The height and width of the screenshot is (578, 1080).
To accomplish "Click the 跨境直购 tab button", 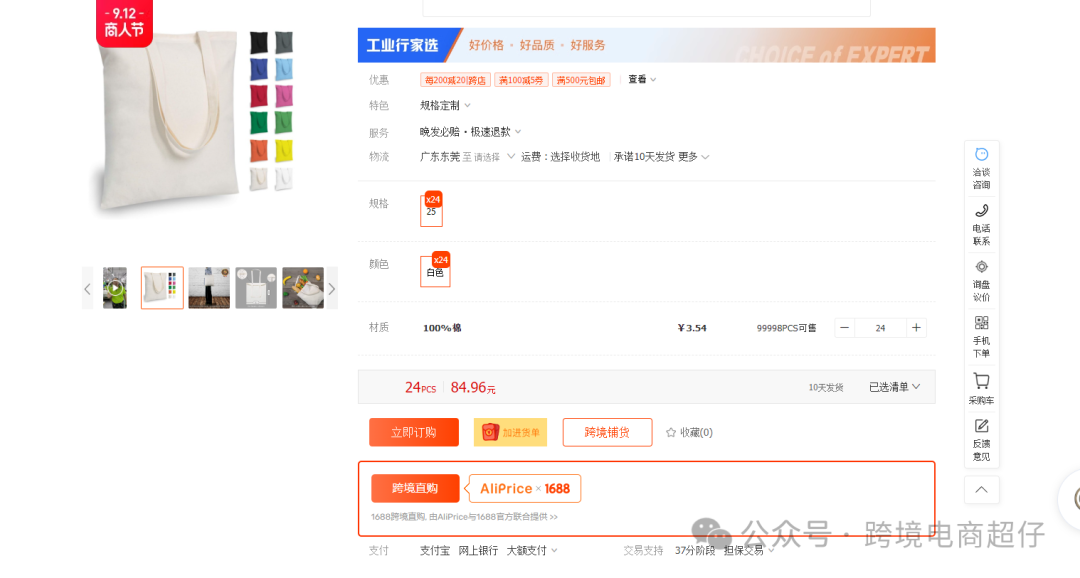I will pos(414,488).
